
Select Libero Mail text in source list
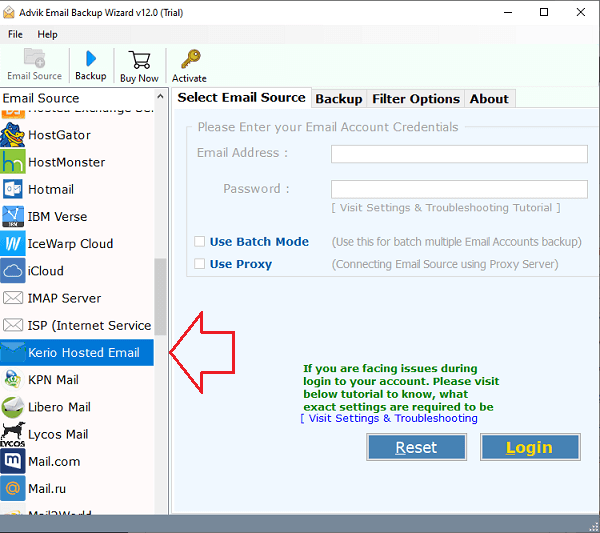point(59,407)
